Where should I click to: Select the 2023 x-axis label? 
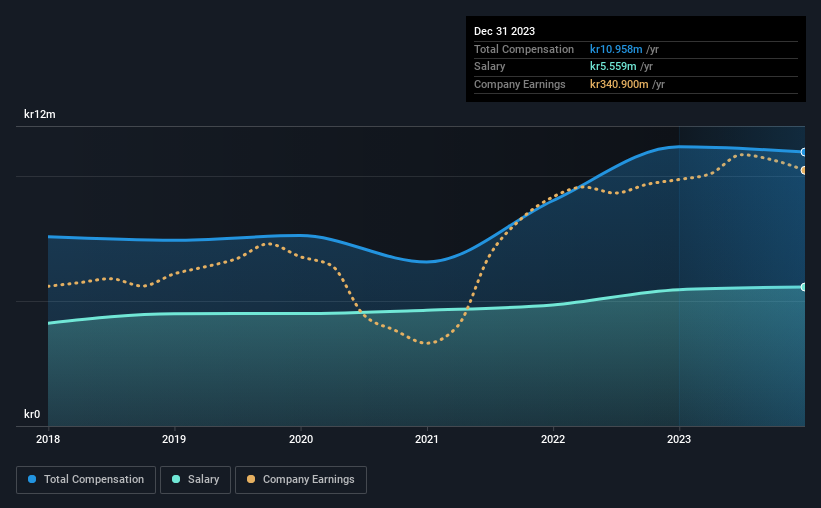coord(679,439)
